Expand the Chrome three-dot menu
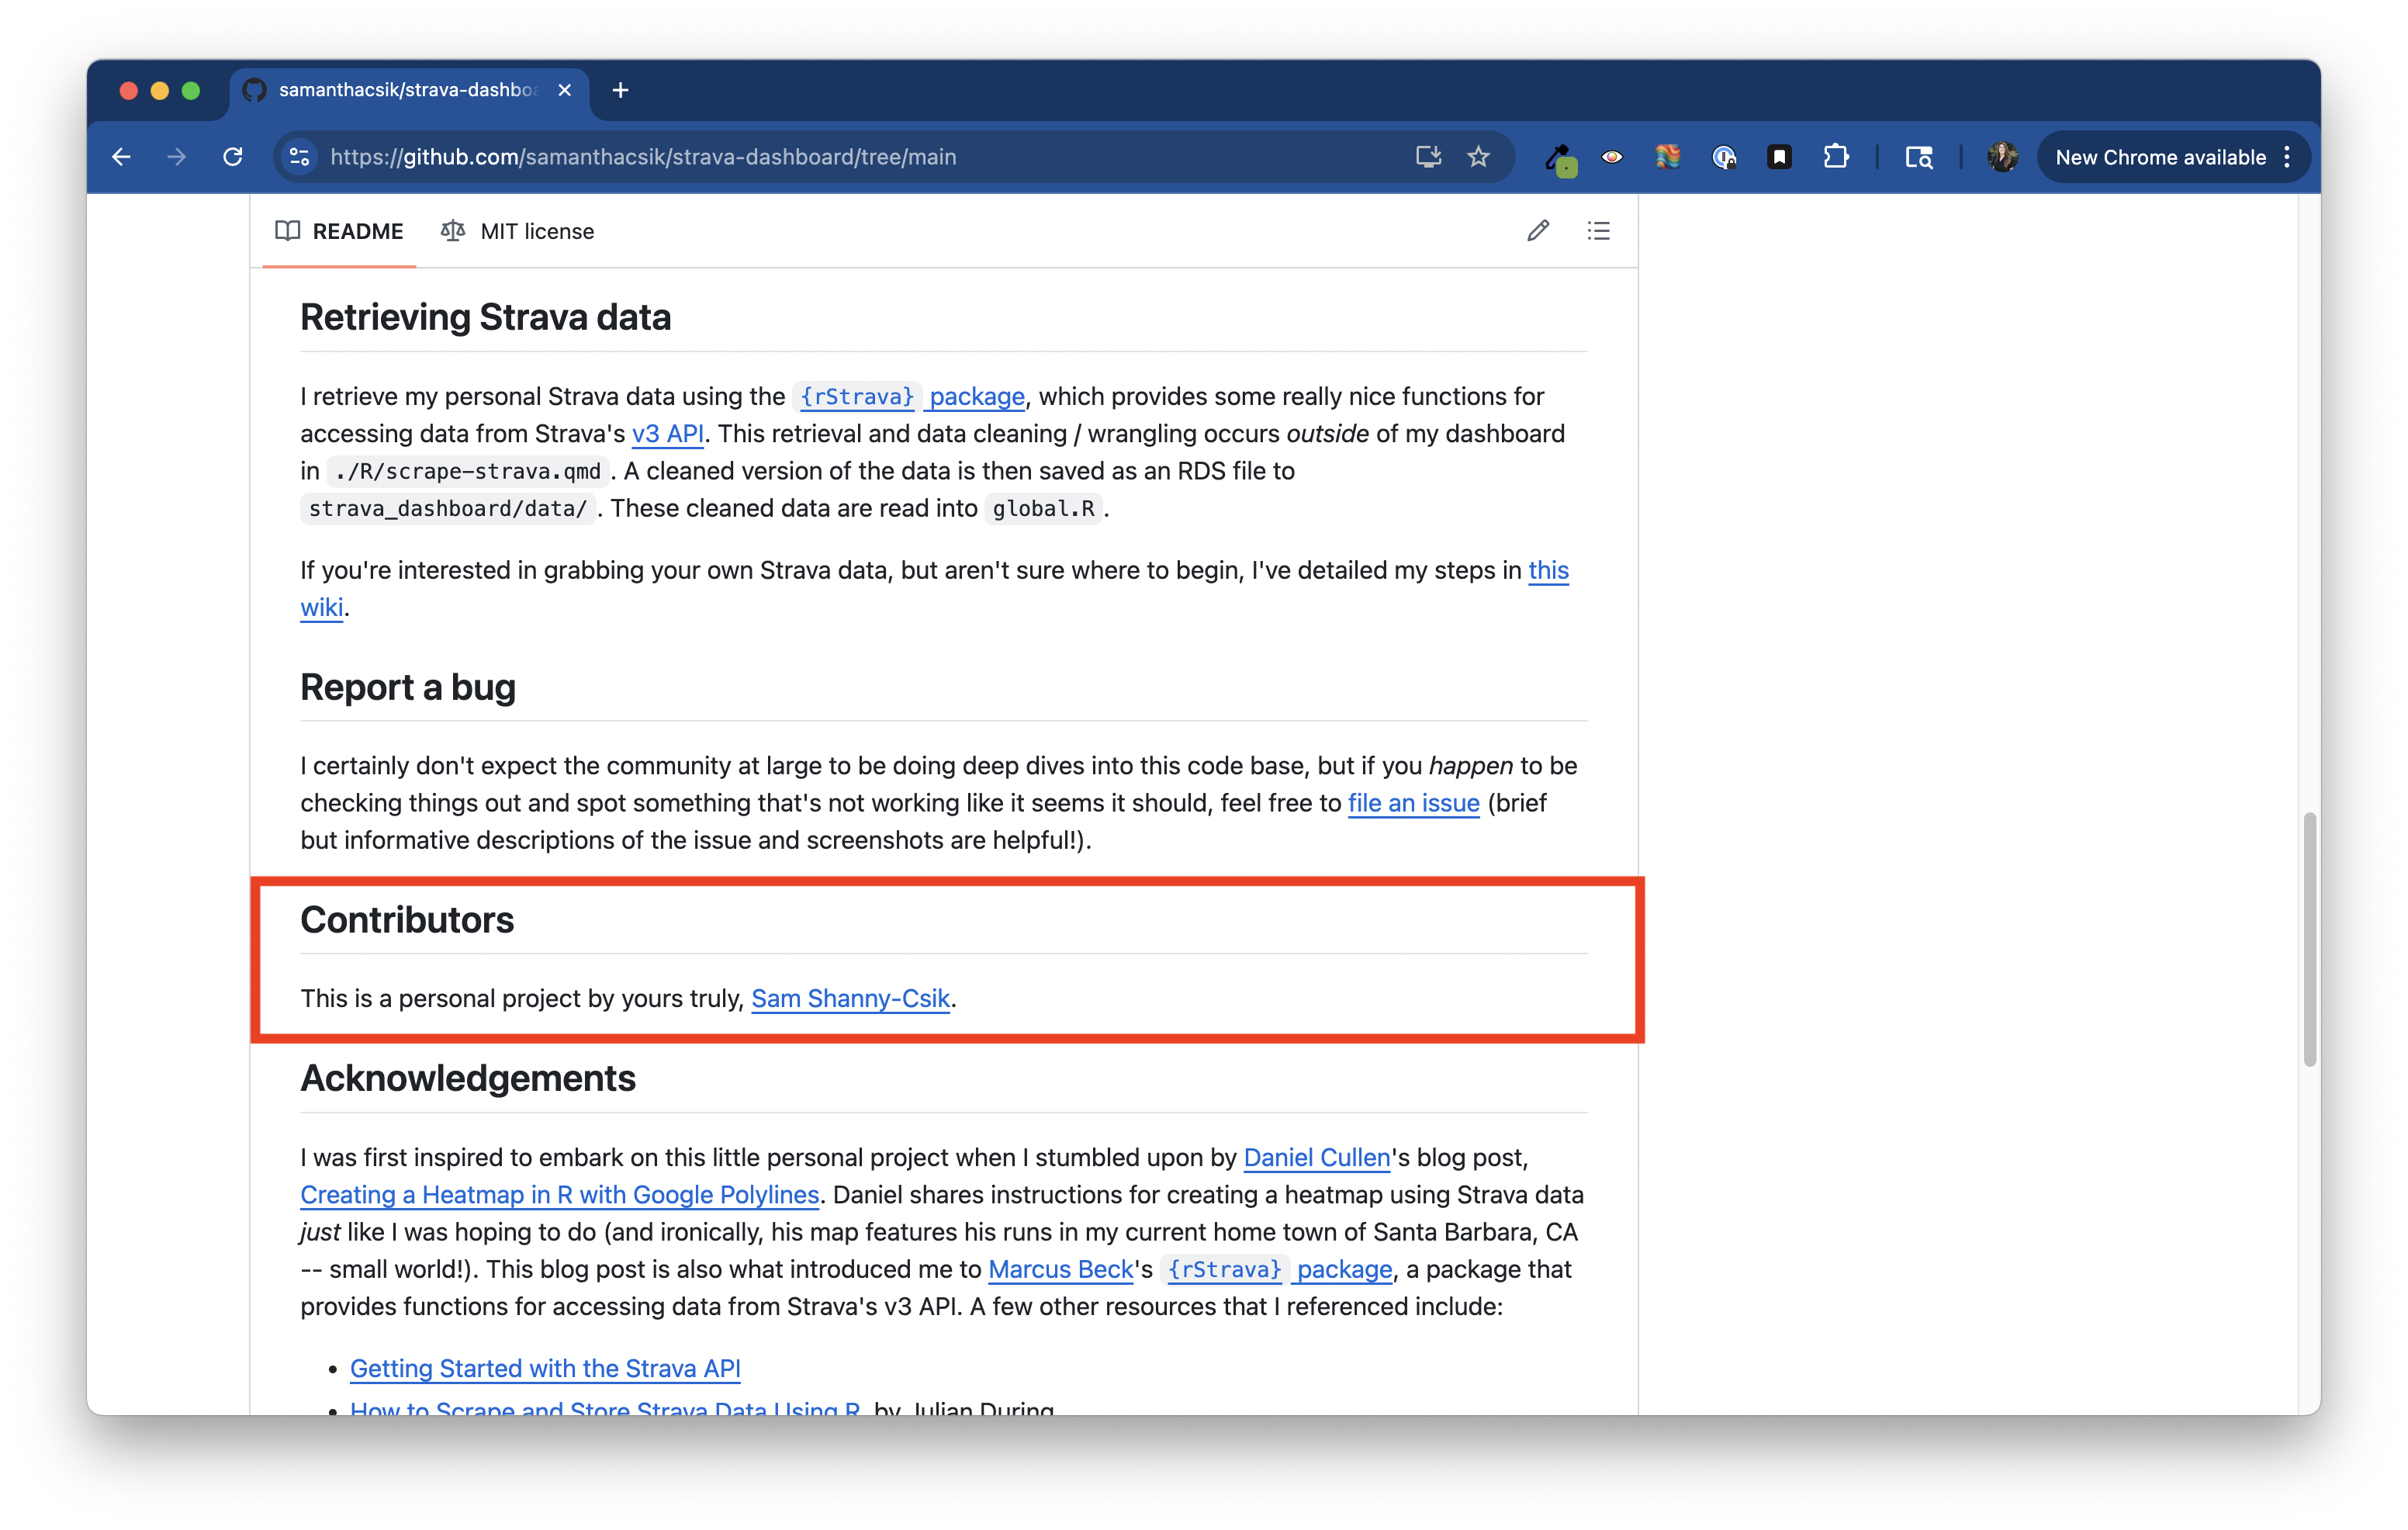 point(2287,157)
